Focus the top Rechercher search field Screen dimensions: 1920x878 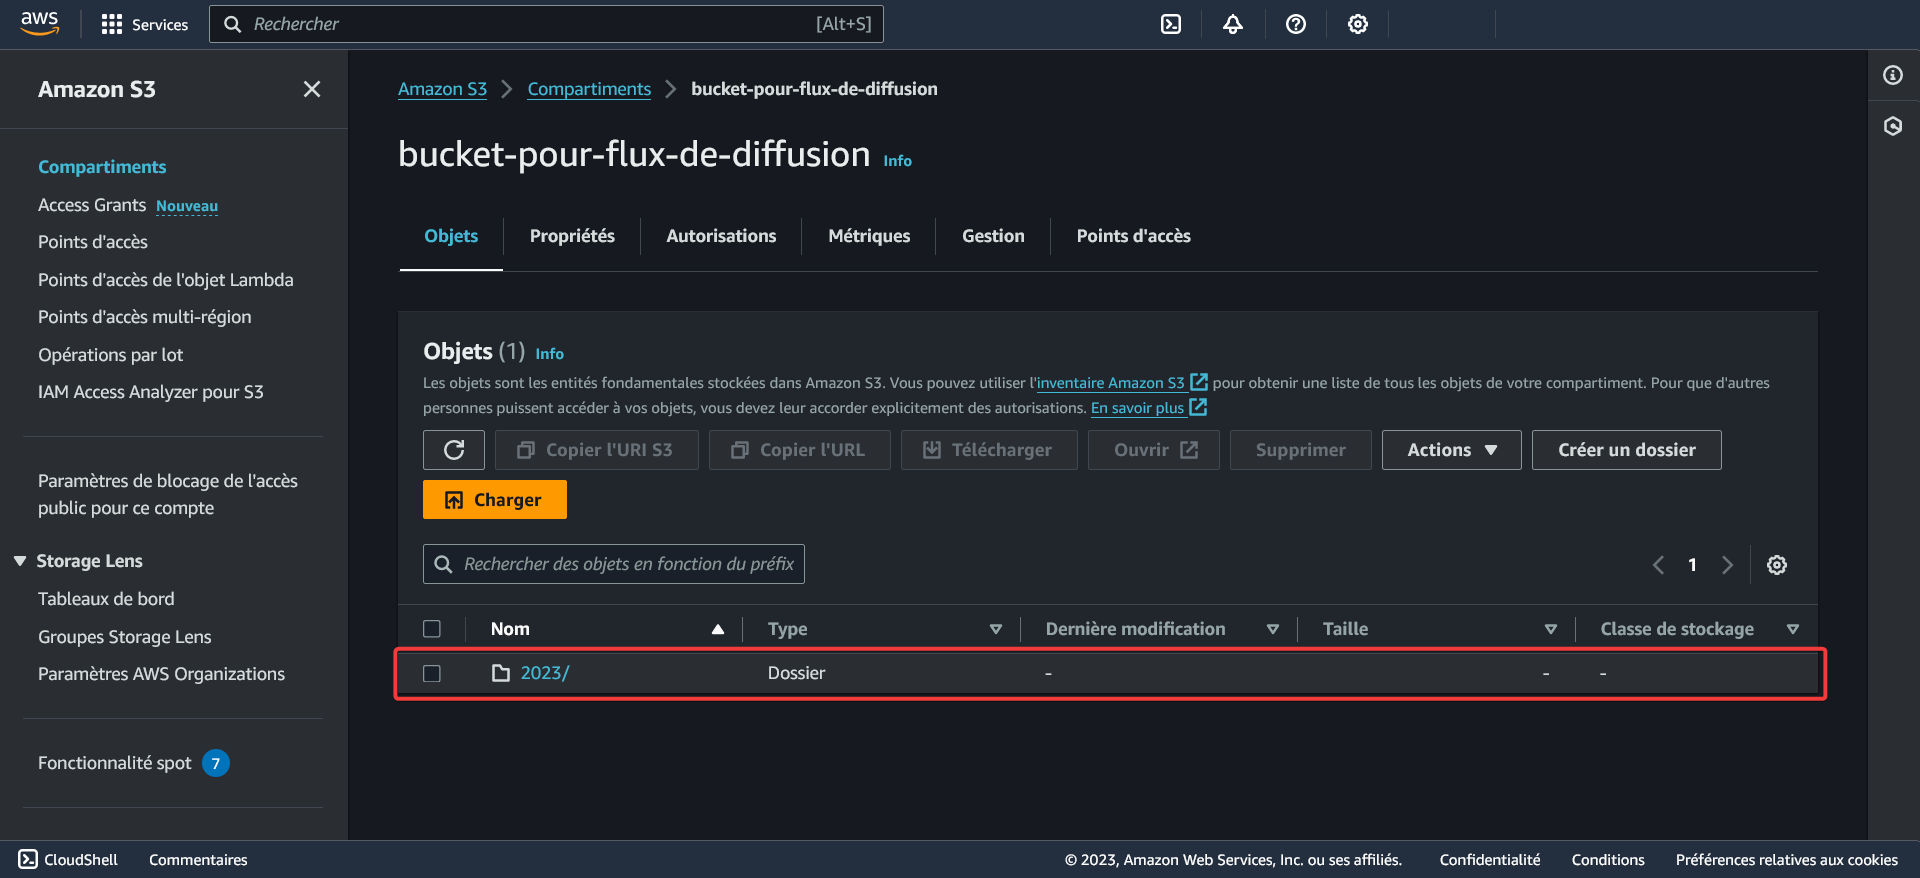point(546,24)
